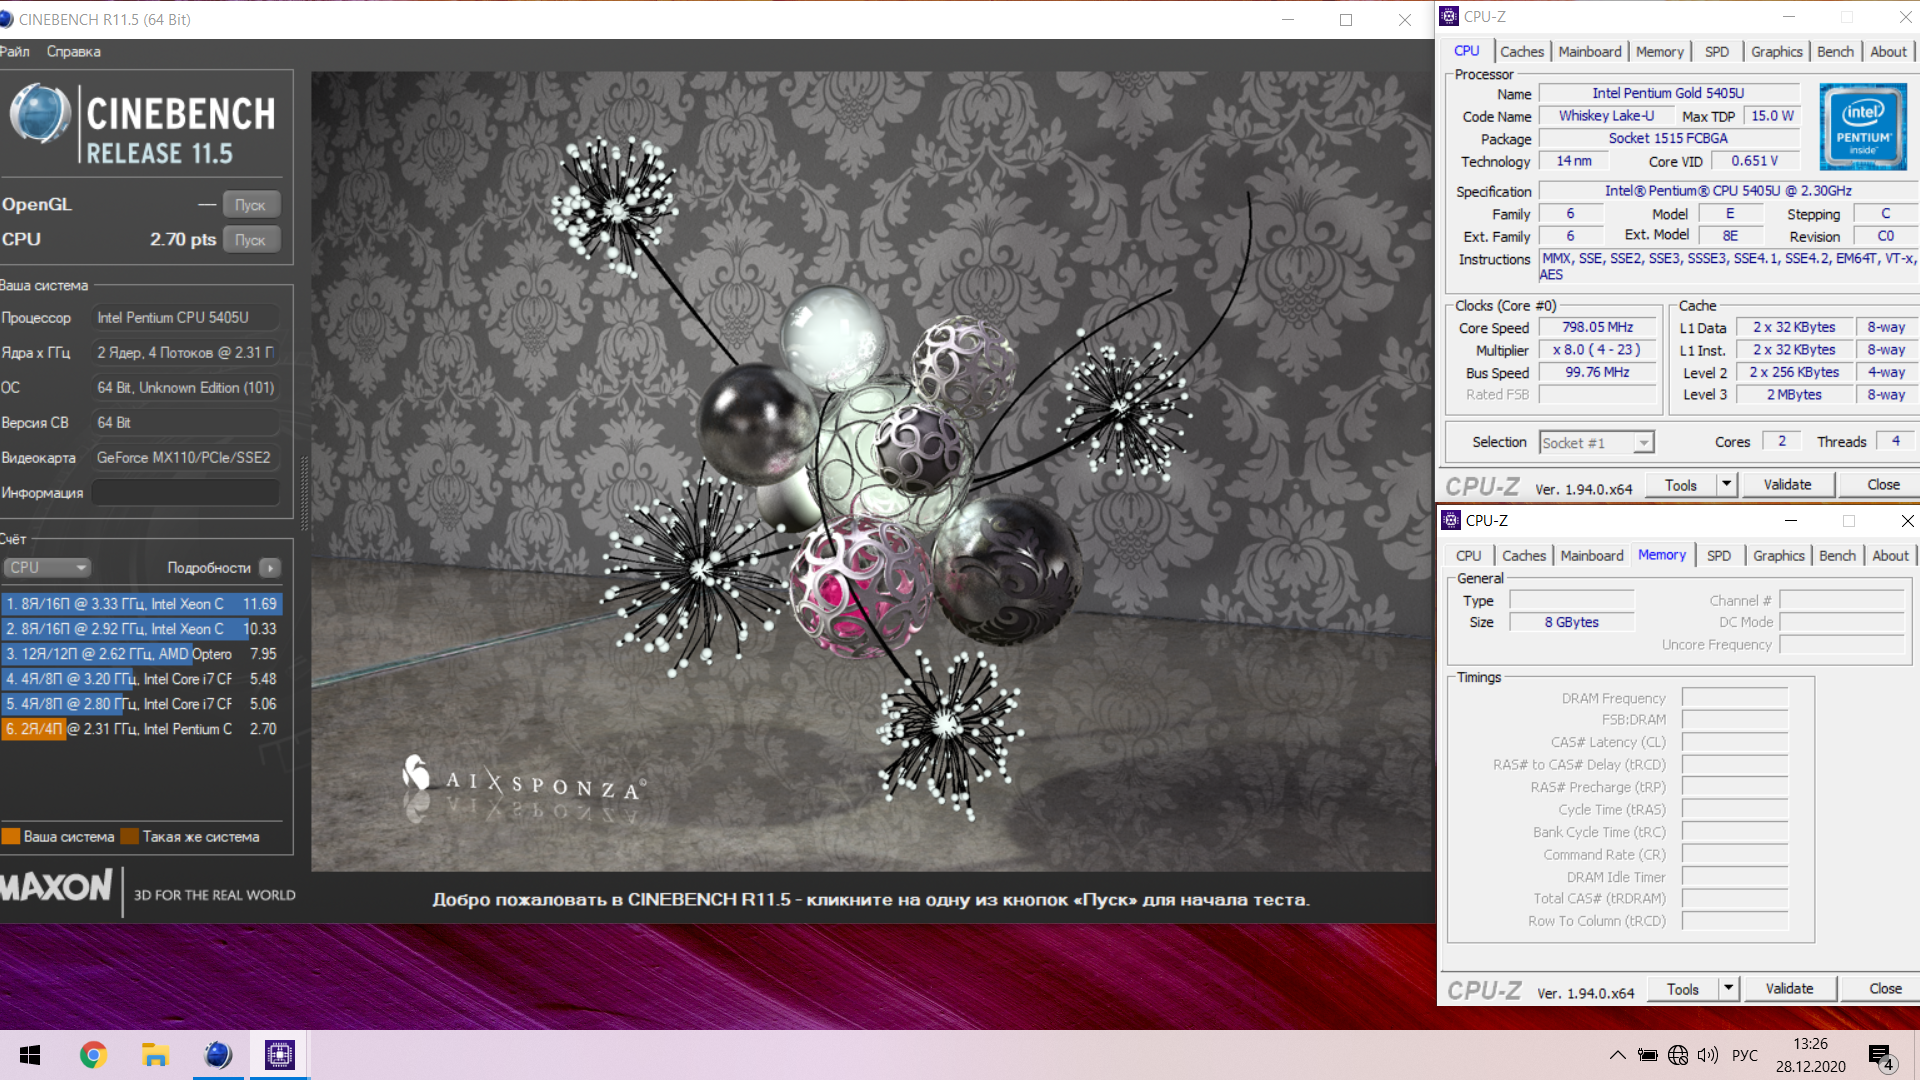Switch input language РУС indicator
Screen dimensions: 1920x1080
[x=1745, y=1055]
